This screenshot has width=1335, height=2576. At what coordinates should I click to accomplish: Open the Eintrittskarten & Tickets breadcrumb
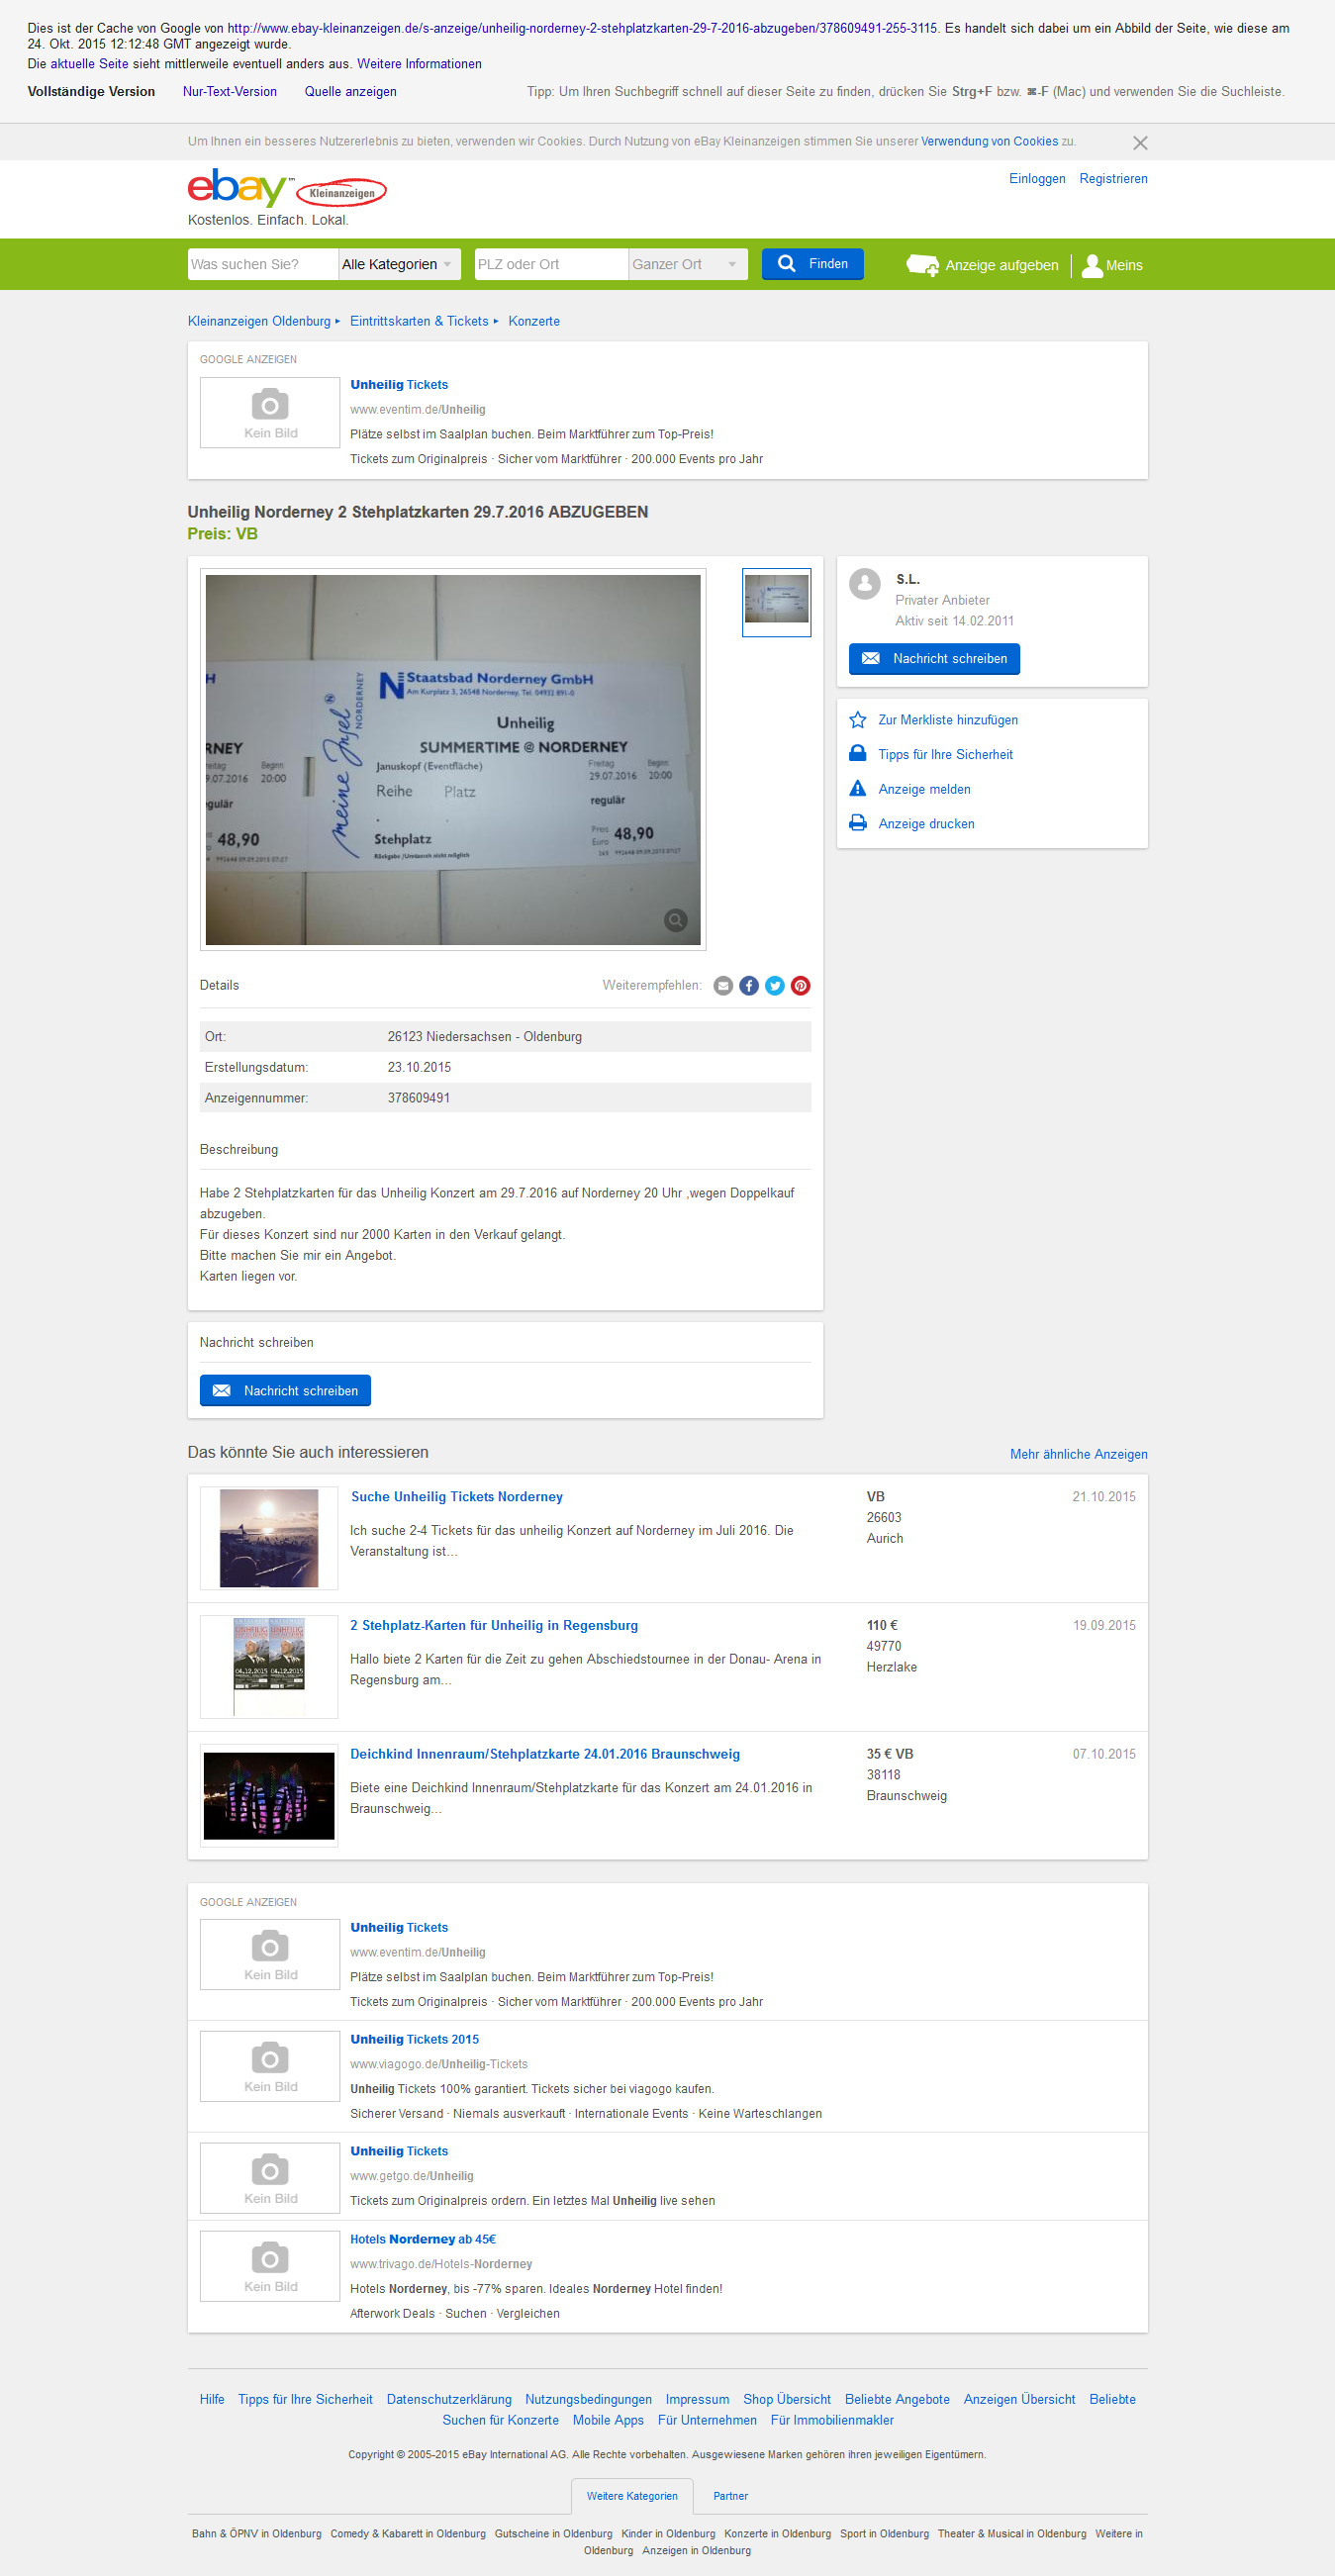pos(419,321)
